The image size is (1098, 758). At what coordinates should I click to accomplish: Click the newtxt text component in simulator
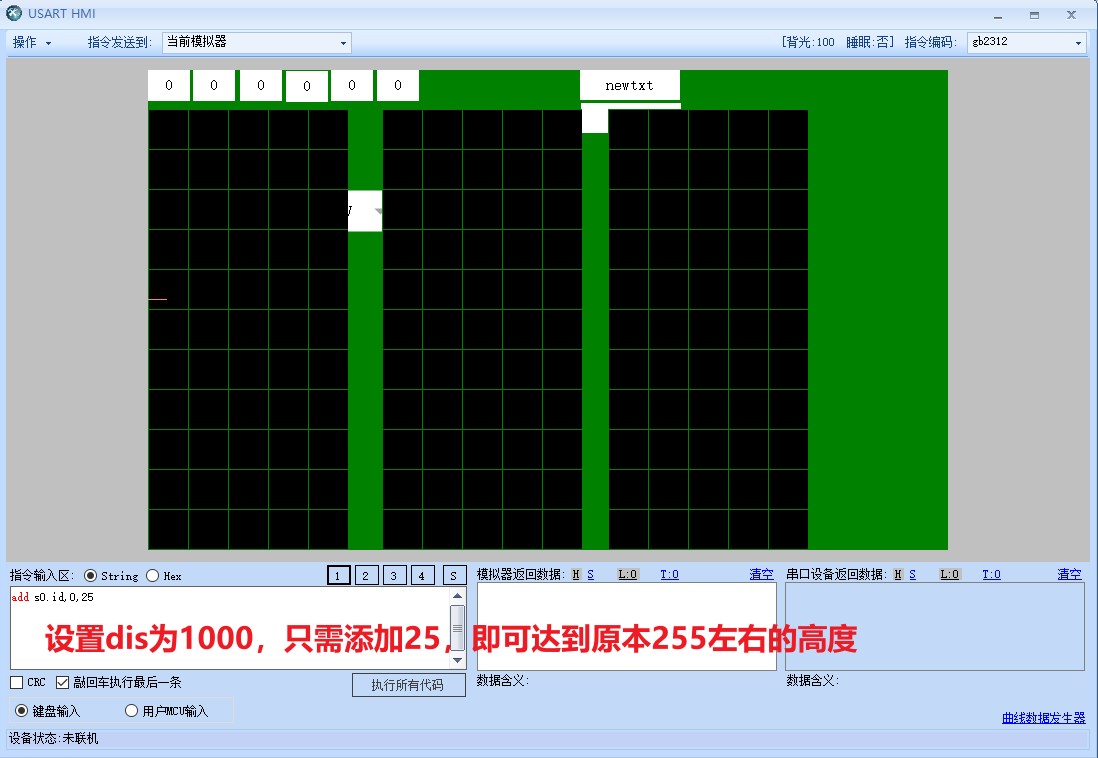tap(629, 86)
